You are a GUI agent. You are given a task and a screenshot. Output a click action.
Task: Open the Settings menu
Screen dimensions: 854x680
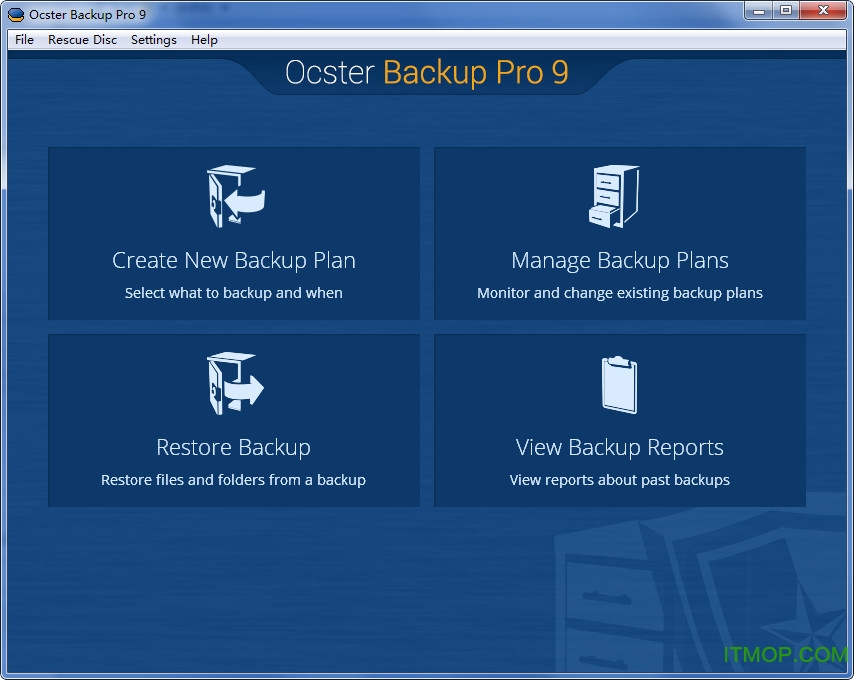pyautogui.click(x=154, y=40)
